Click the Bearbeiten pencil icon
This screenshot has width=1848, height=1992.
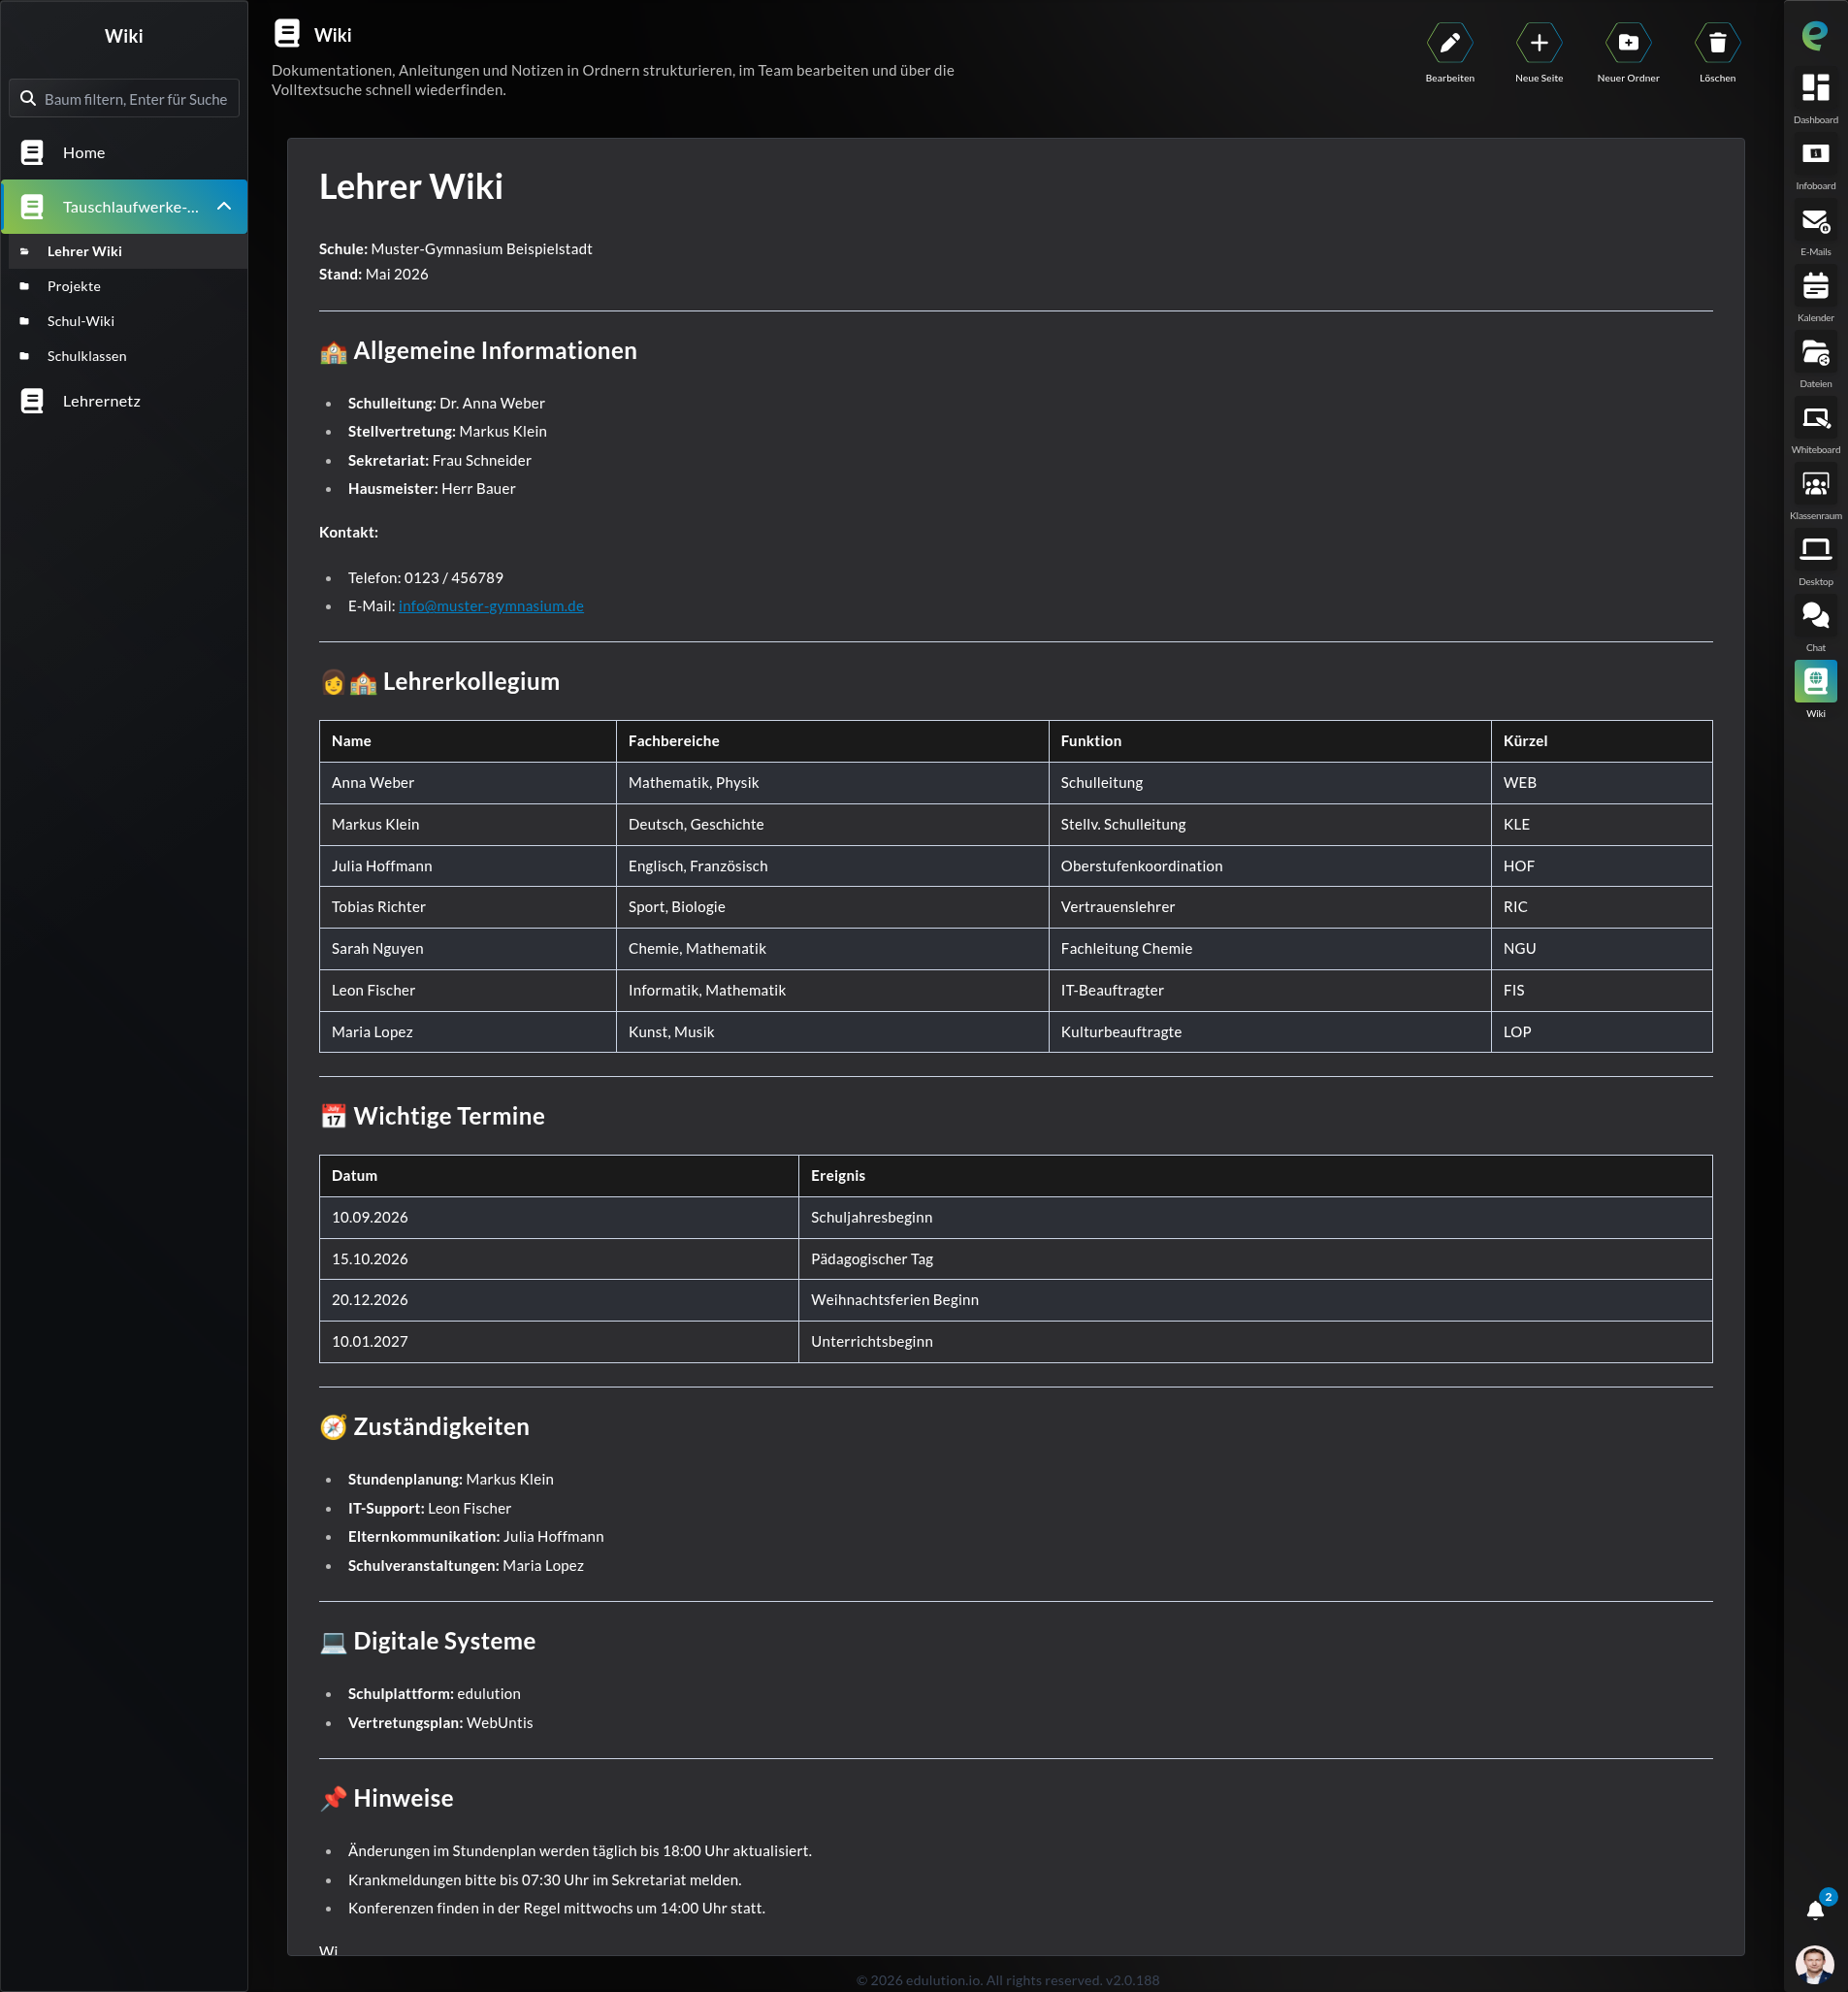[1449, 43]
